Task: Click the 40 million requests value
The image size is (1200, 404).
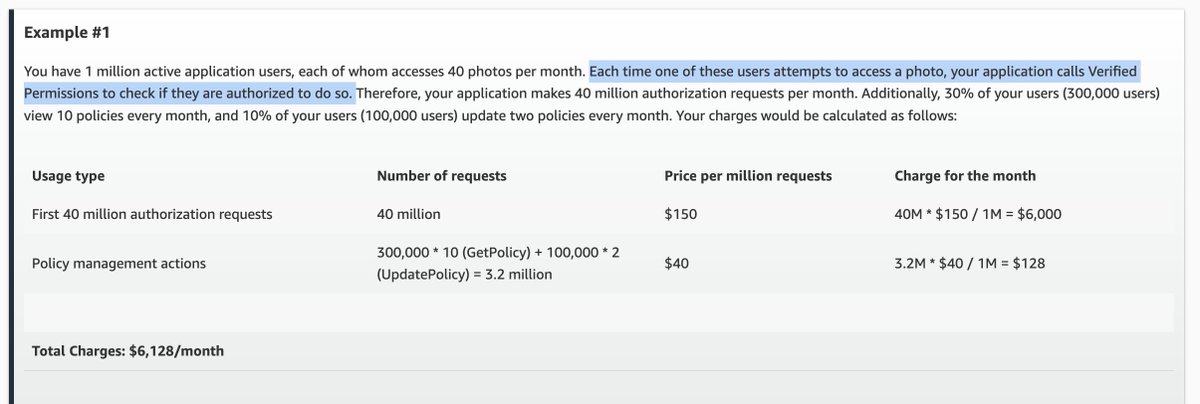Action: coord(408,214)
